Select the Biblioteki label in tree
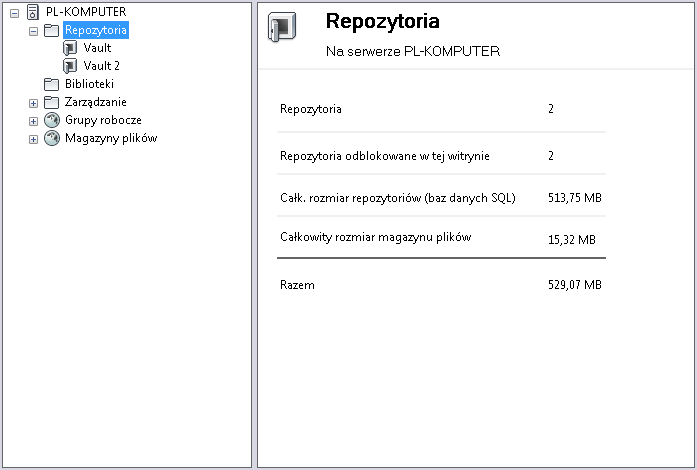The image size is (697, 470). (89, 84)
